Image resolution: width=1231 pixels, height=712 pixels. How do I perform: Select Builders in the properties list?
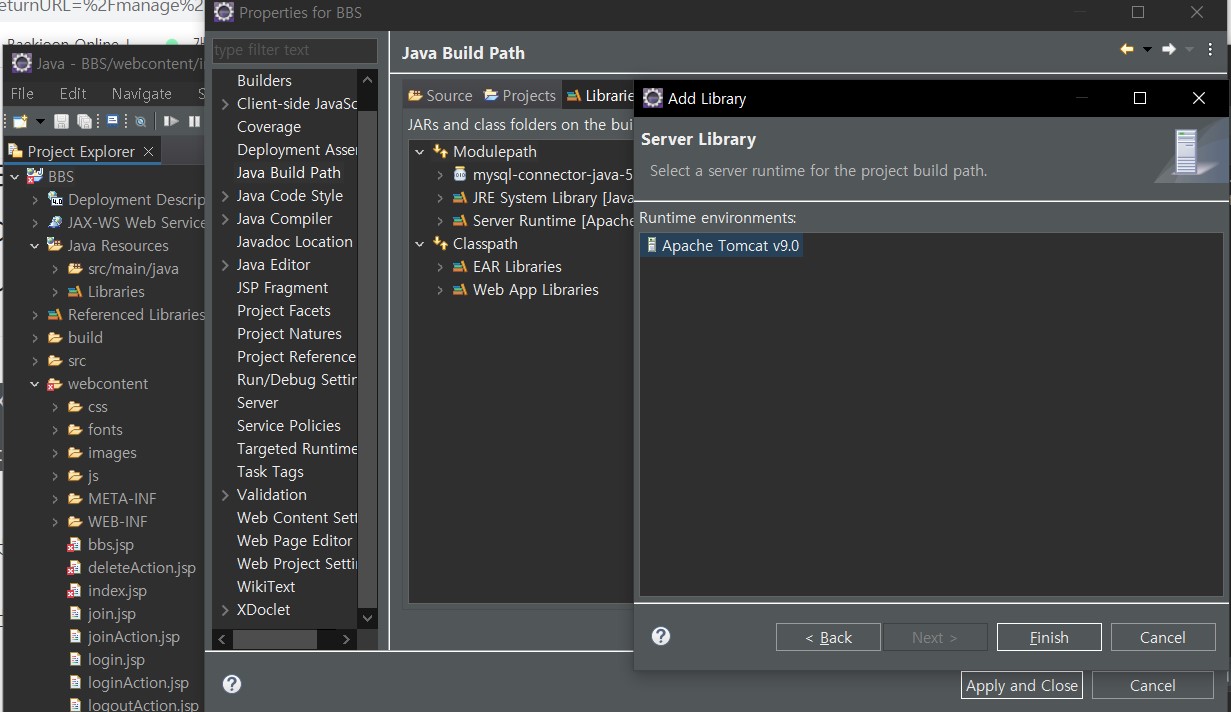[x=264, y=81]
